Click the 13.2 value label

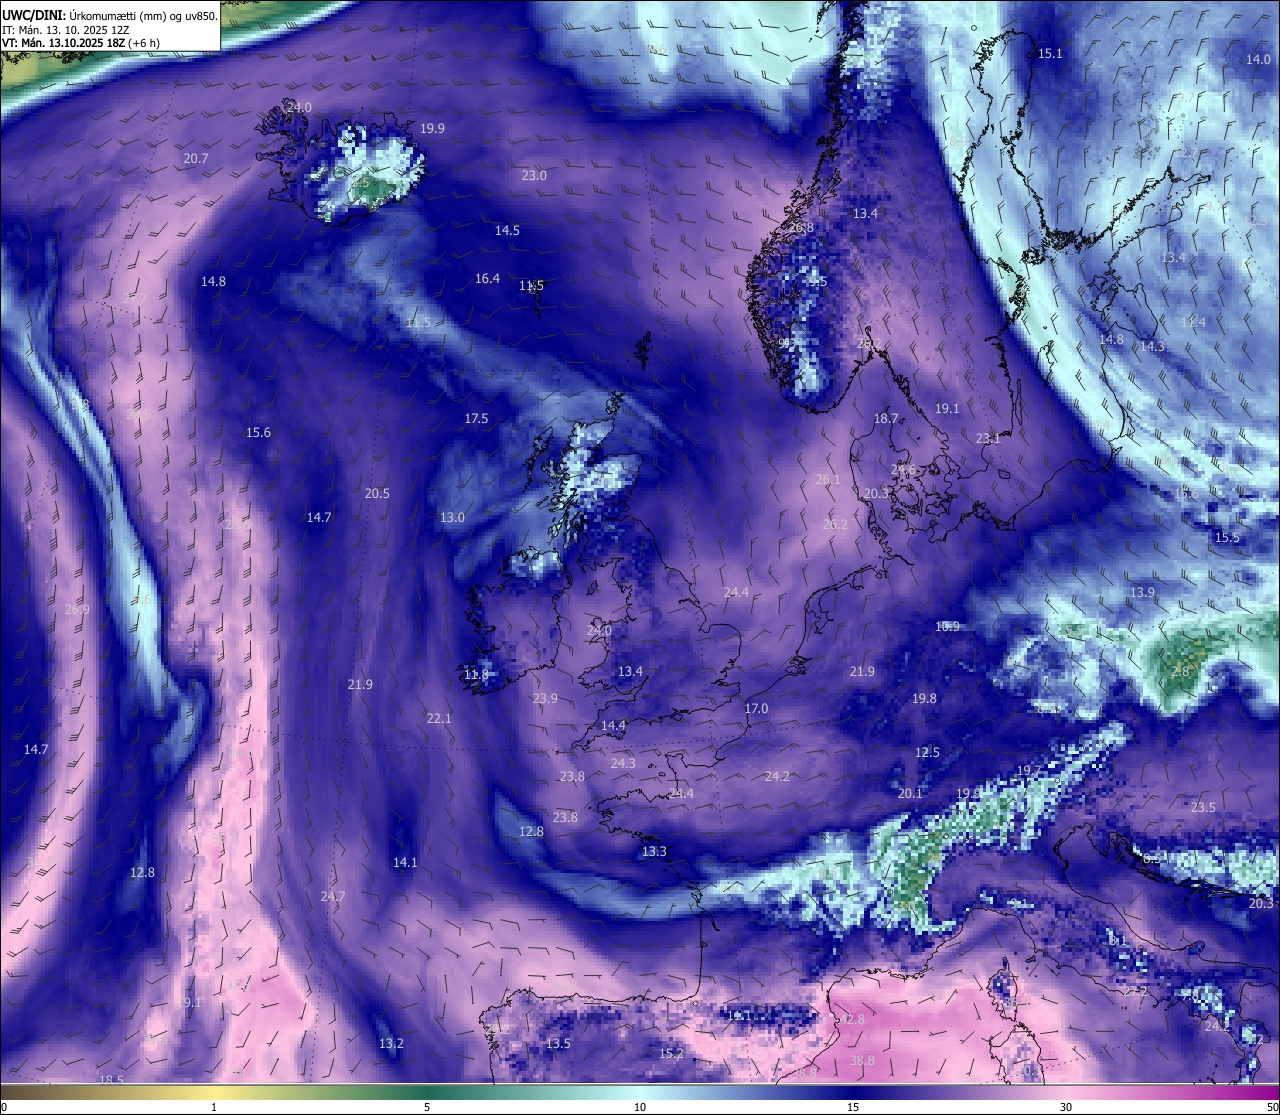[x=391, y=1044]
